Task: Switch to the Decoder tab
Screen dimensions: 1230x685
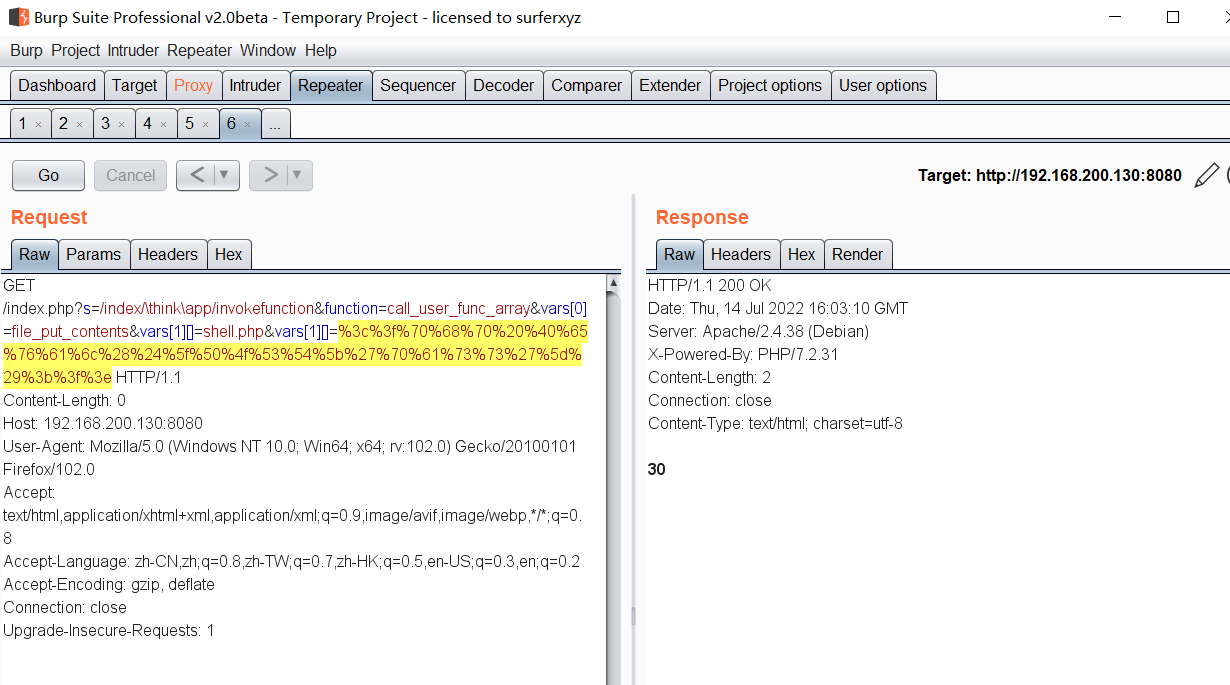Action: click(x=504, y=86)
